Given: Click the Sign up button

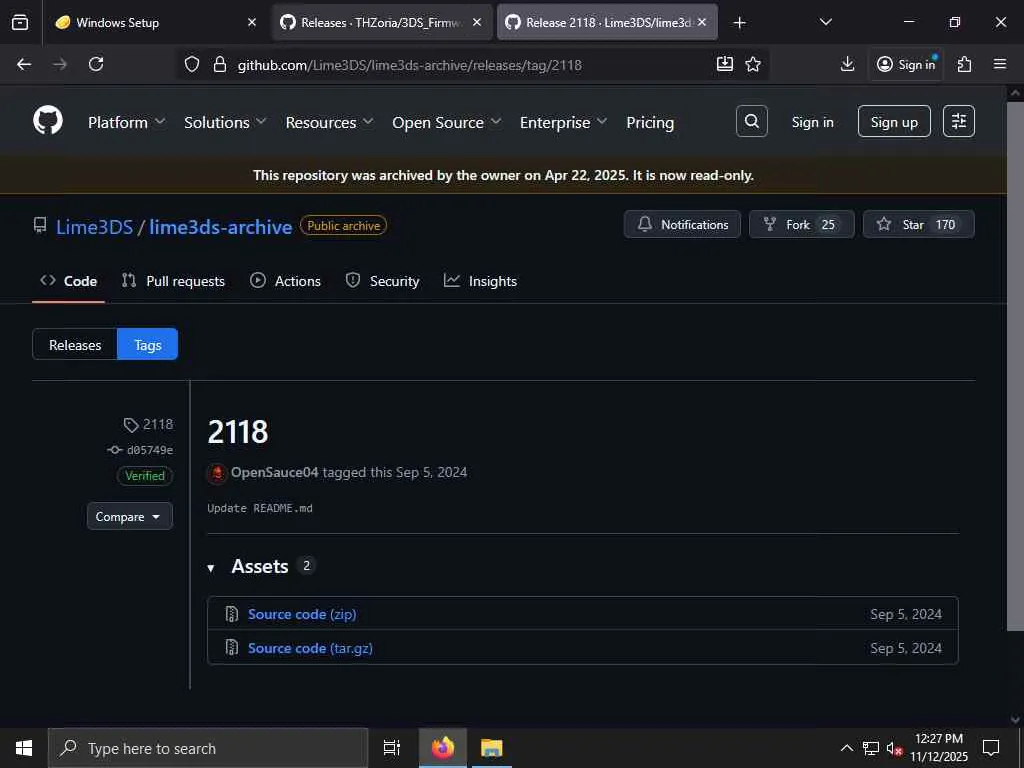Looking at the screenshot, I should pyautogui.click(x=894, y=121).
